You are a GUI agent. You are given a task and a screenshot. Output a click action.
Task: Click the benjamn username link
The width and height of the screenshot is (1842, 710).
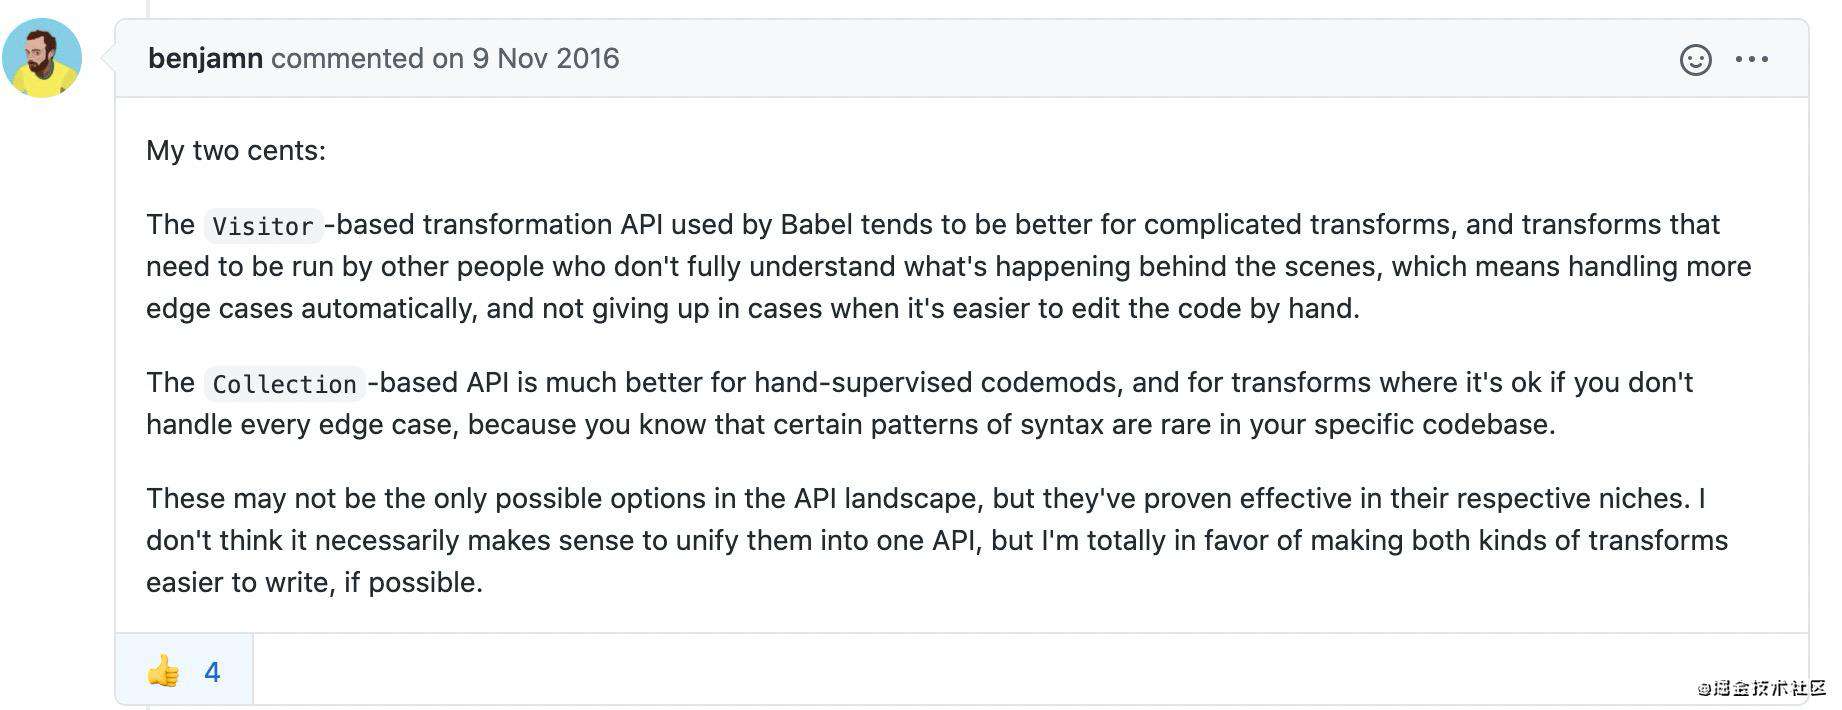point(206,58)
